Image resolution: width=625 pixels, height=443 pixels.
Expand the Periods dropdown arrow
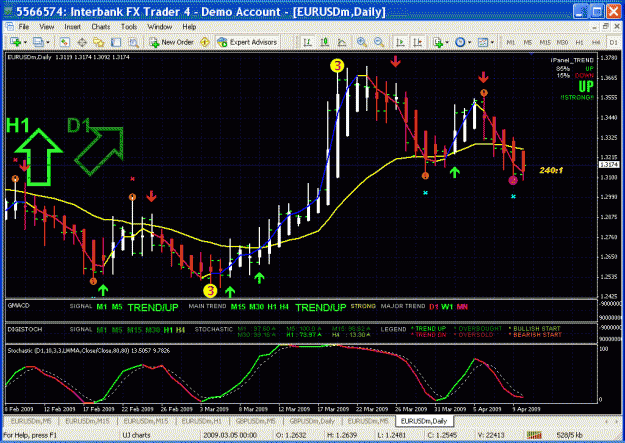pyautogui.click(x=470, y=42)
